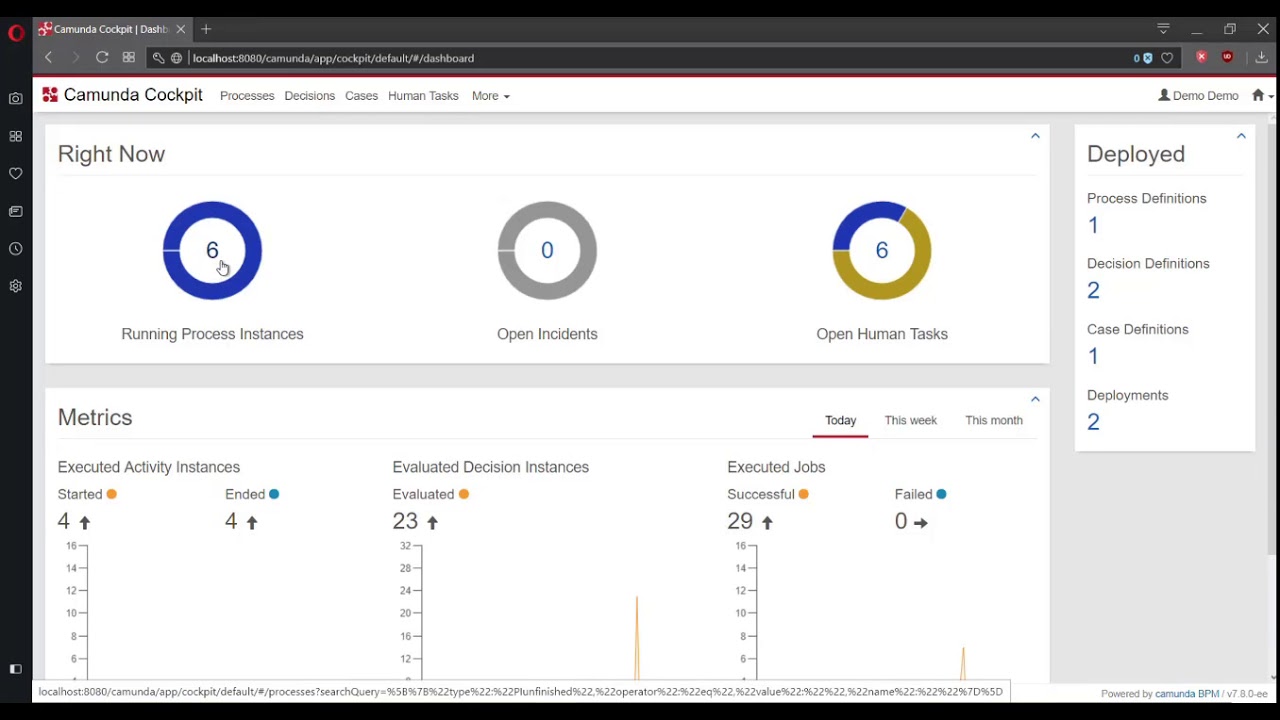Close the Camunda Cockpit tab
Viewport: 1280px width, 720px height.
181,29
